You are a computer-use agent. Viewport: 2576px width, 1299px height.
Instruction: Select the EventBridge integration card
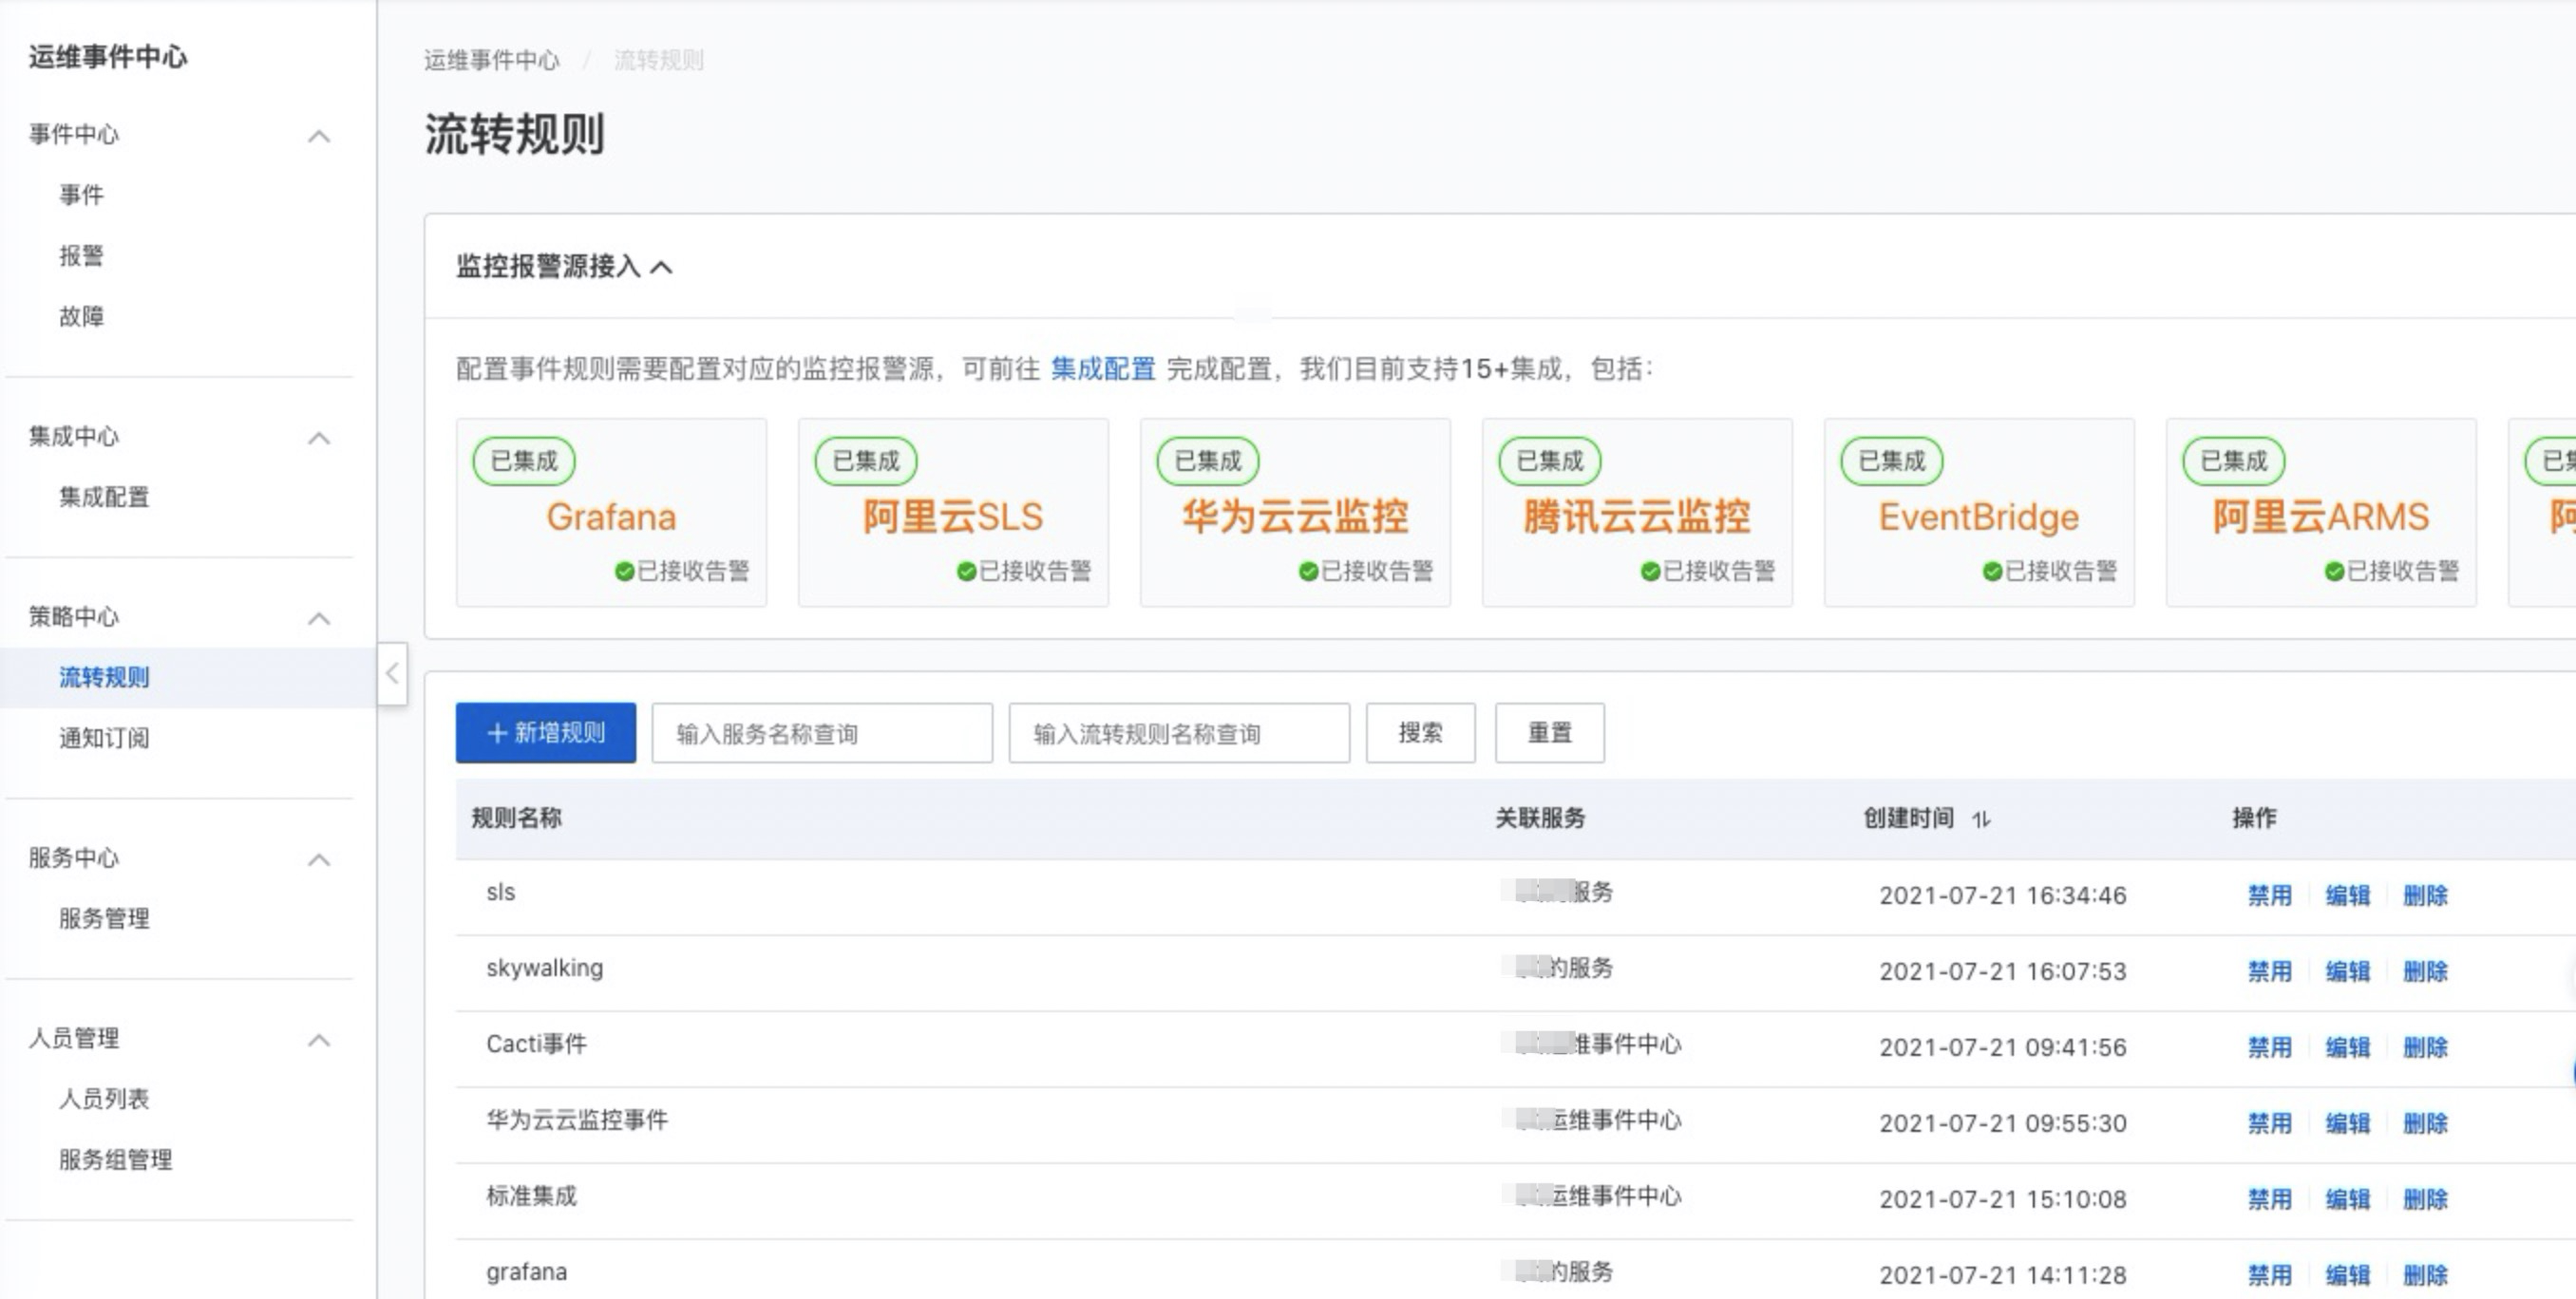click(1979, 511)
